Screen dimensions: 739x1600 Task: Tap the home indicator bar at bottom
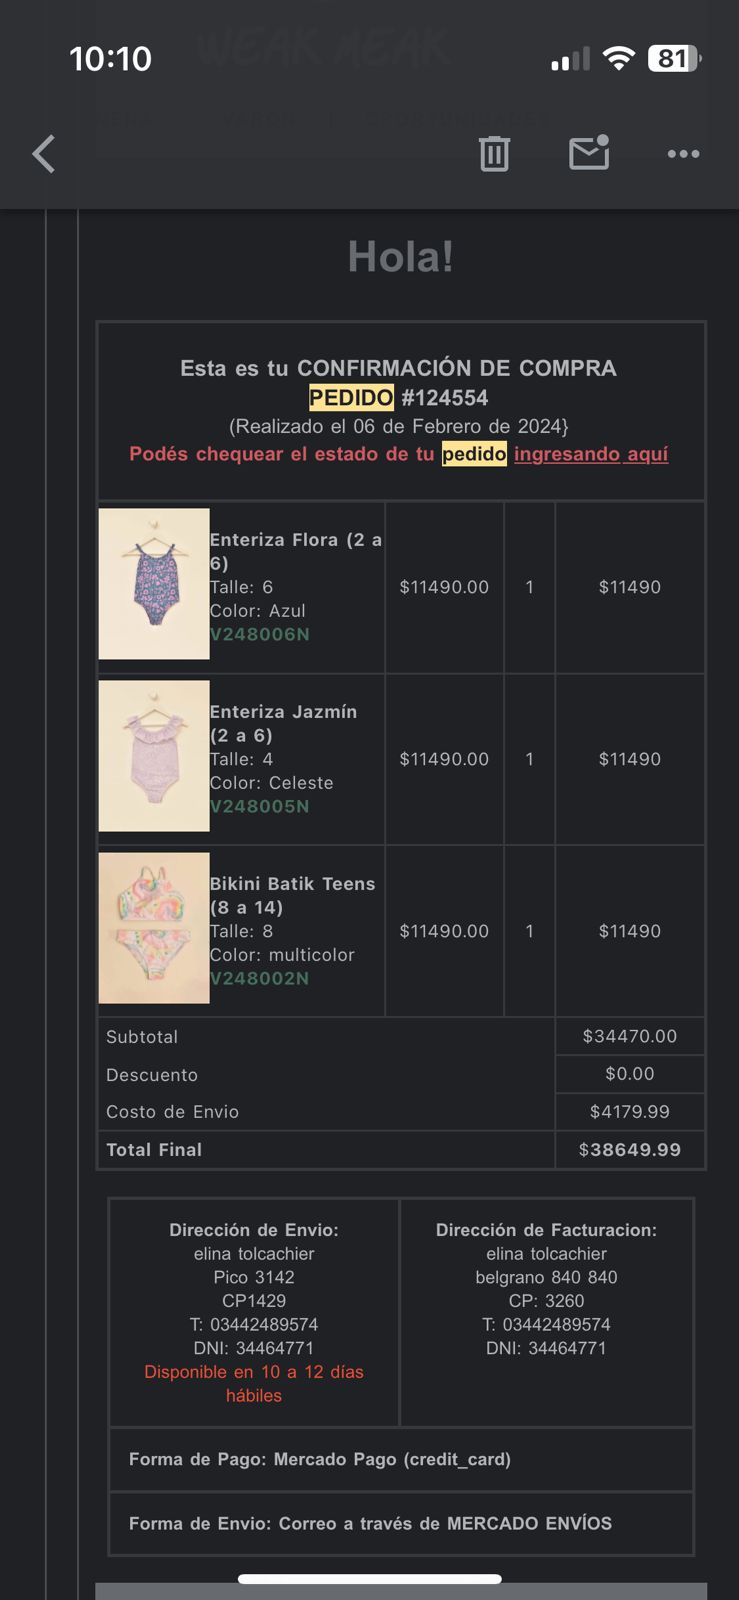pyautogui.click(x=370, y=1580)
